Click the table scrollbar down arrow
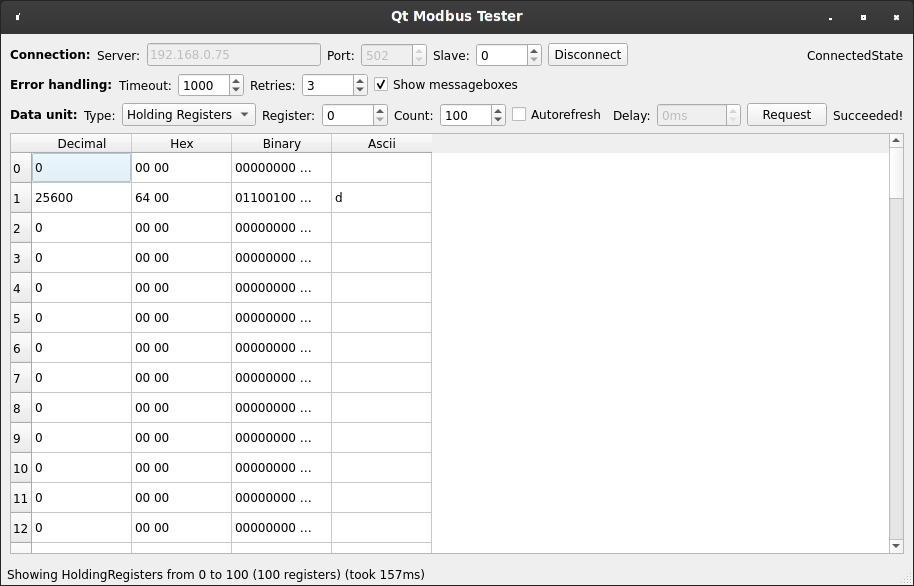 (x=896, y=546)
